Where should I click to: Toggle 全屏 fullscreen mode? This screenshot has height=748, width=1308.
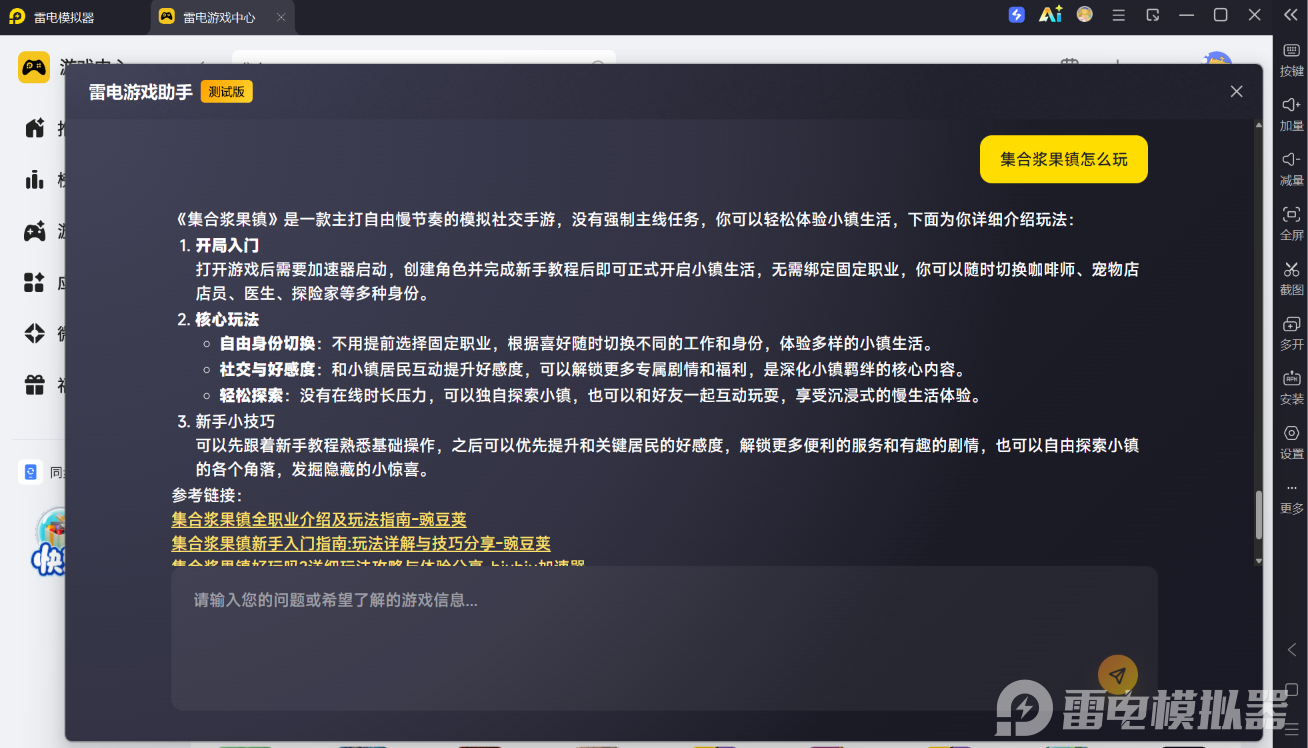click(1291, 224)
